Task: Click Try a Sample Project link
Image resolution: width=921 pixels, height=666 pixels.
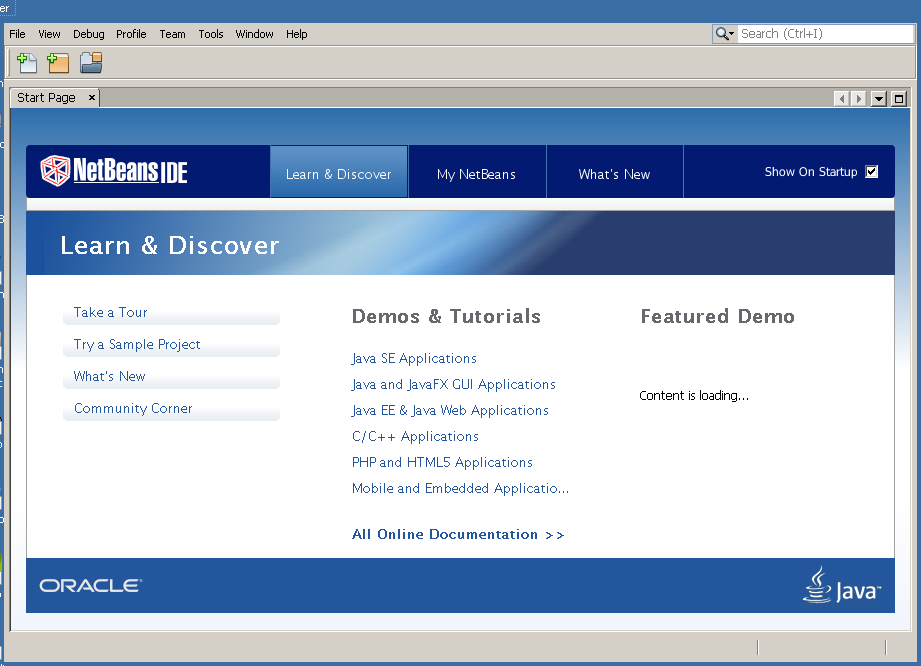Action: [137, 344]
